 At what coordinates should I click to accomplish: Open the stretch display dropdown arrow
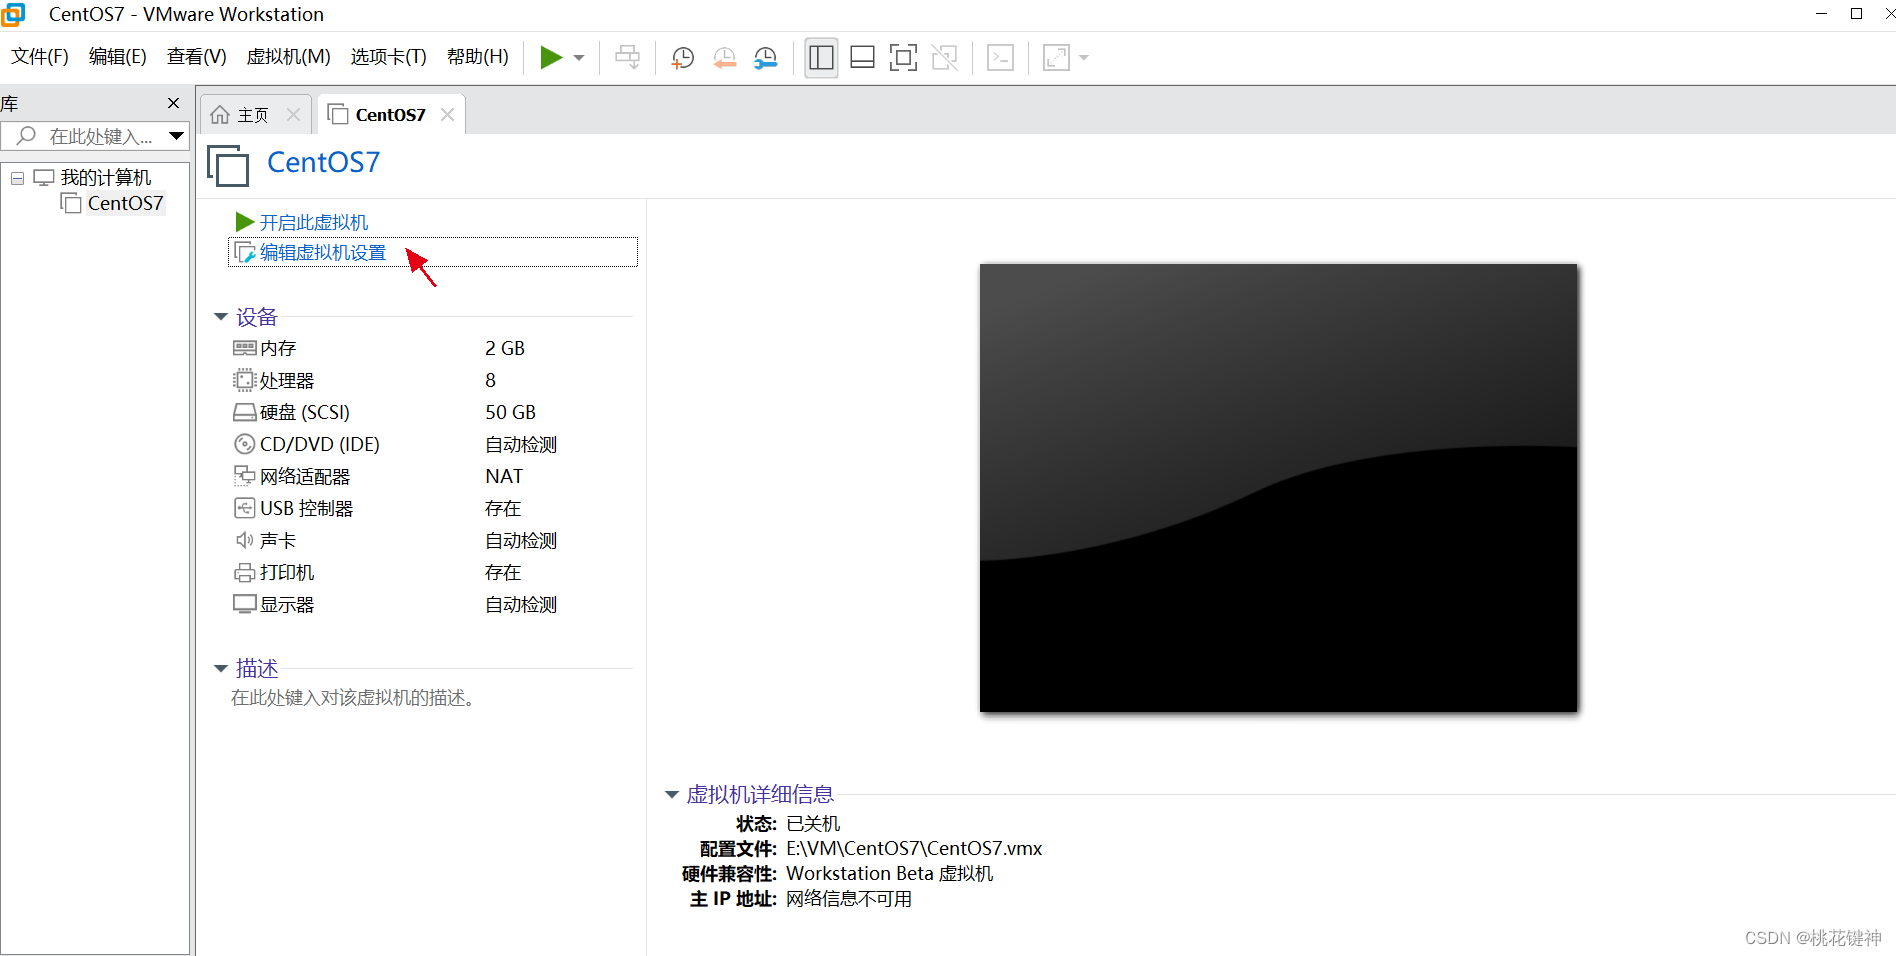1084,58
